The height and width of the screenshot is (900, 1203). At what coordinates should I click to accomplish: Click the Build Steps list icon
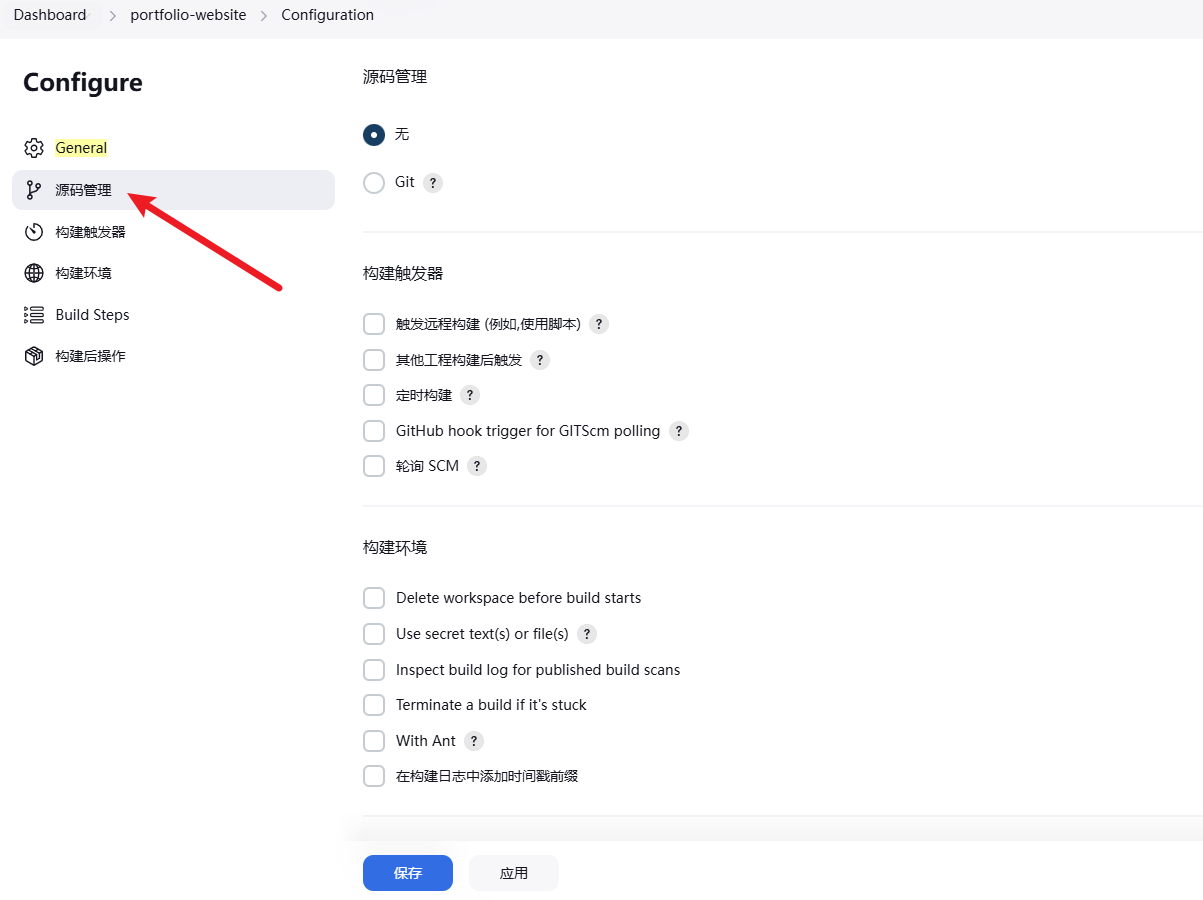34,315
